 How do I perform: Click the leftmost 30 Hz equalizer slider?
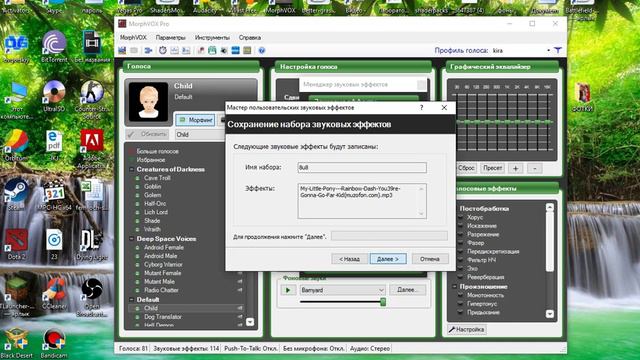(x=457, y=122)
